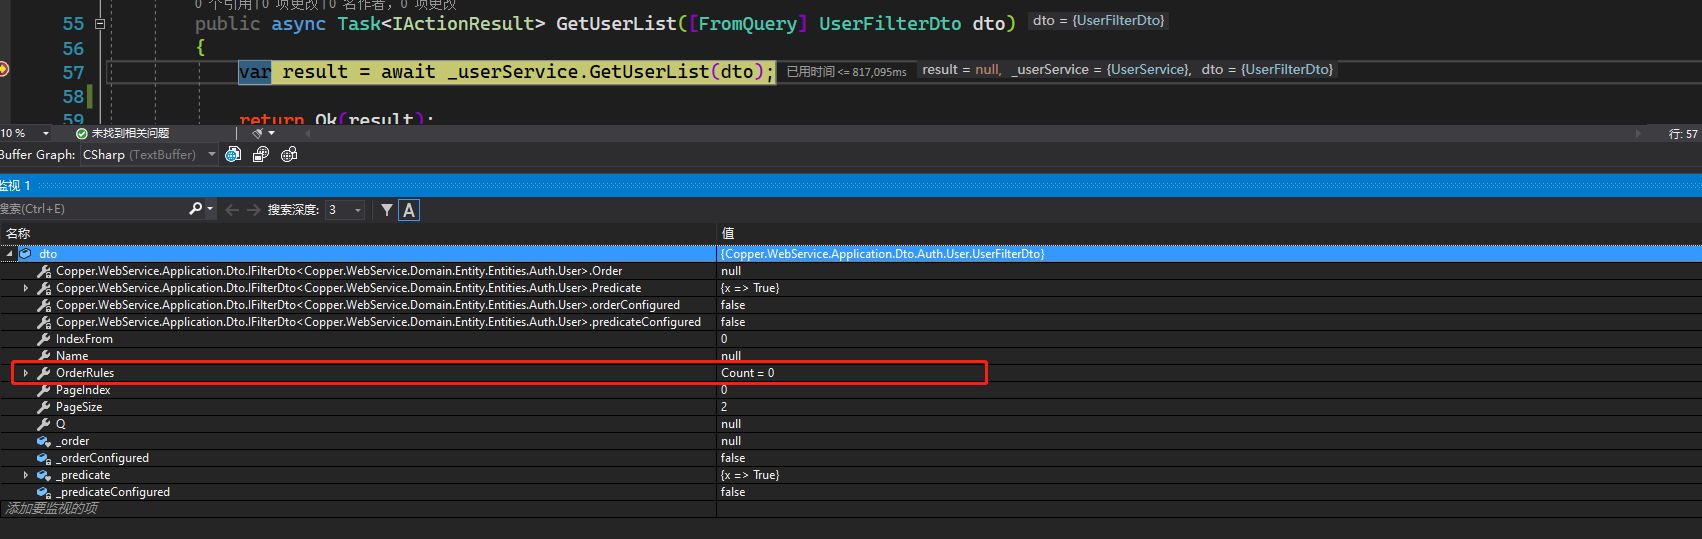The height and width of the screenshot is (539, 1702).
Task: Click the wrench icon beside PageSize
Action: pos(44,407)
